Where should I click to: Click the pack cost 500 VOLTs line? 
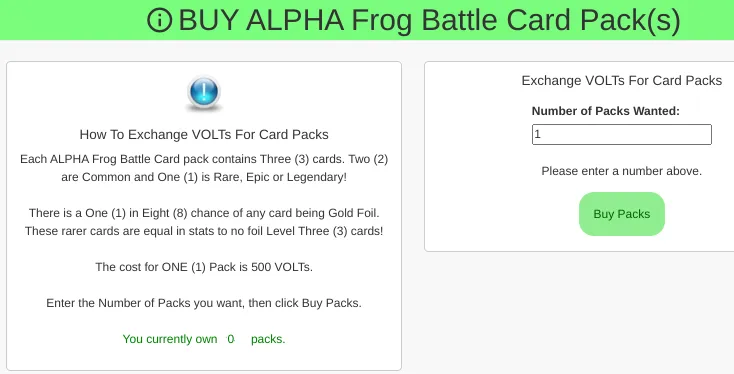pos(204,267)
